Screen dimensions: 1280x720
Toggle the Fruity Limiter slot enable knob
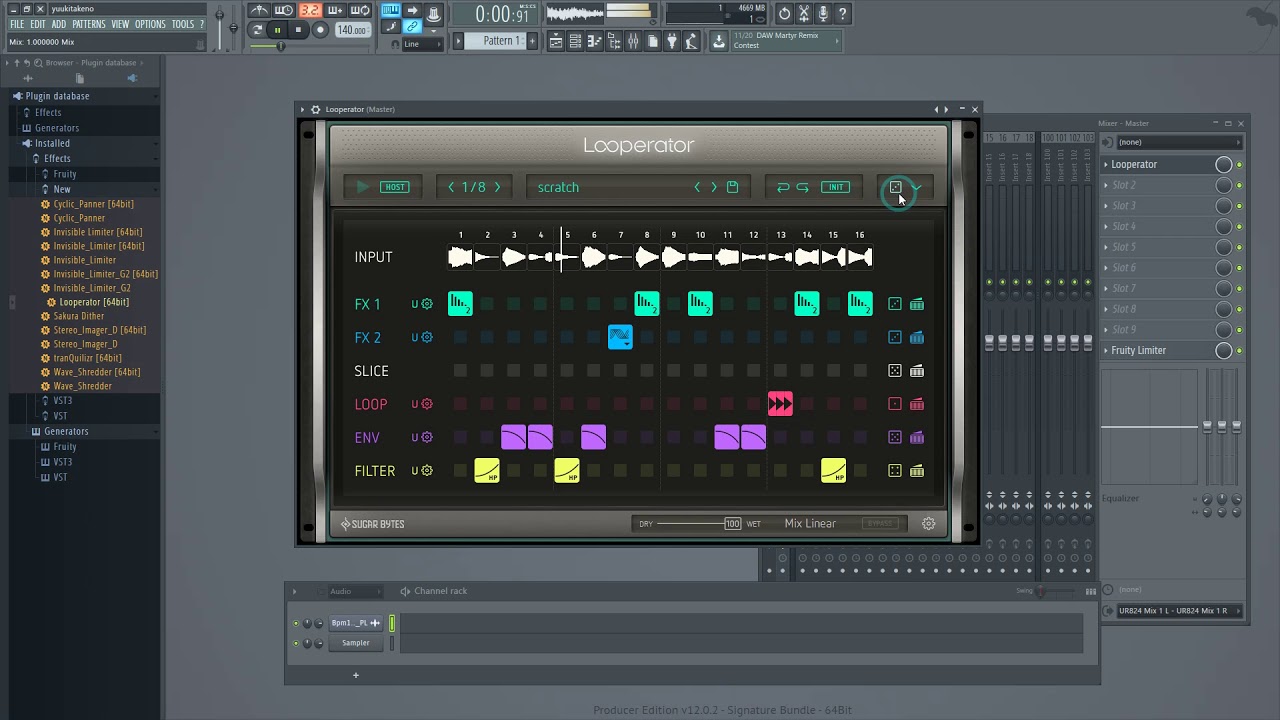tap(1223, 350)
